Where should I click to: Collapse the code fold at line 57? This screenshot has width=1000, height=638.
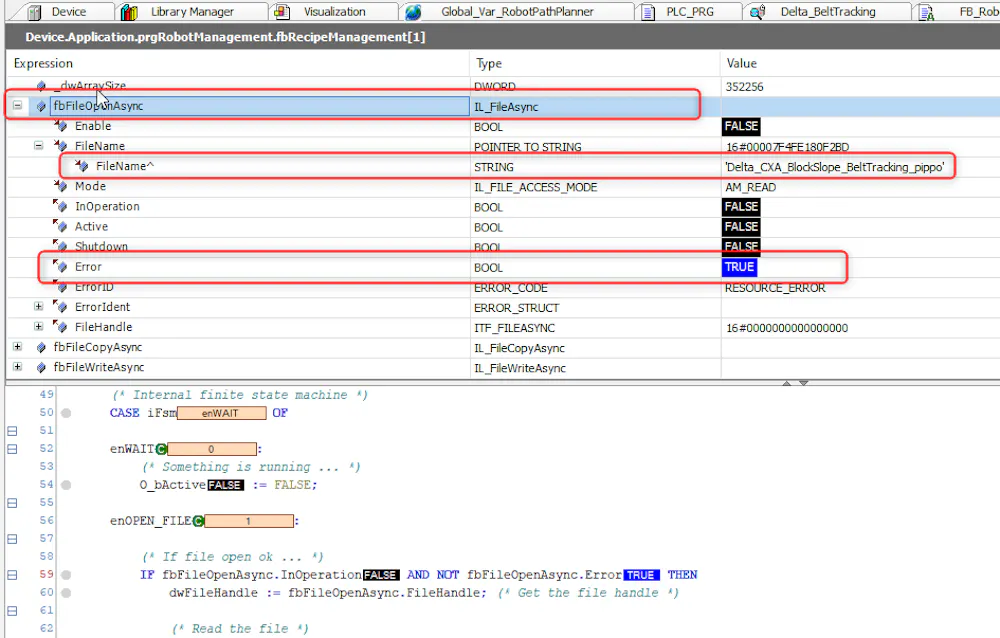tap(12, 538)
